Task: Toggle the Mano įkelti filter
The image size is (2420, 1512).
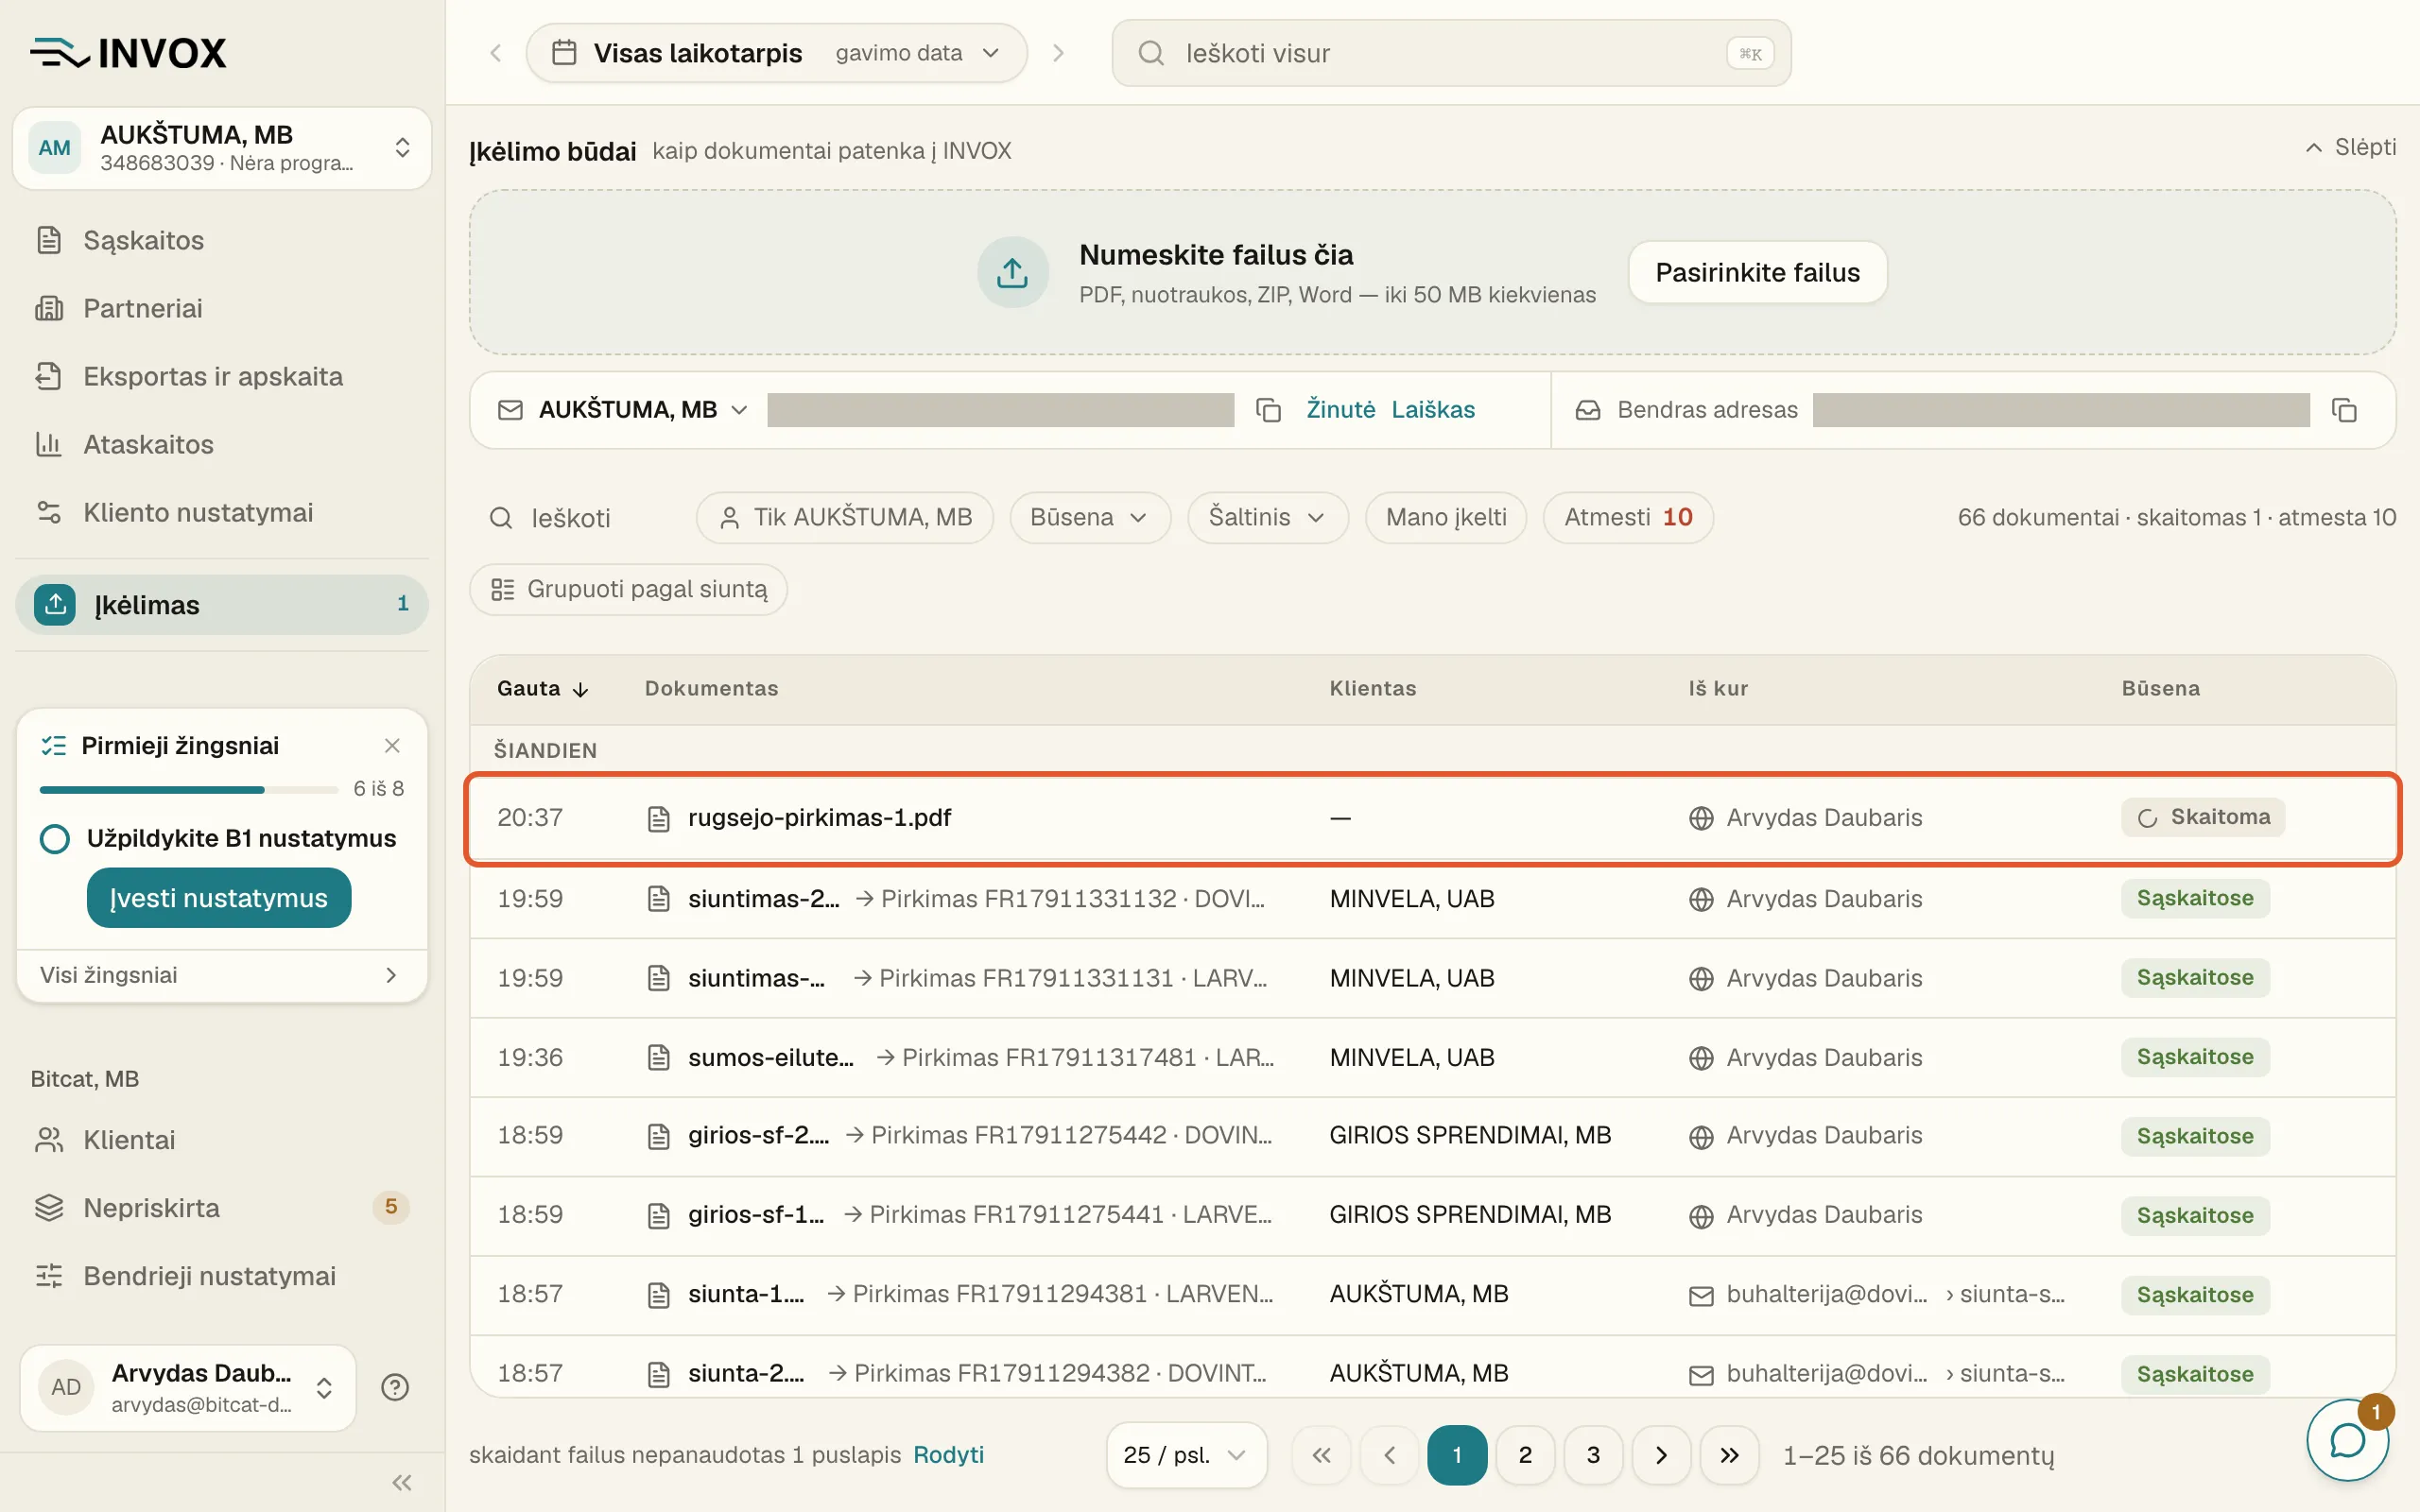Action: [x=1446, y=517]
